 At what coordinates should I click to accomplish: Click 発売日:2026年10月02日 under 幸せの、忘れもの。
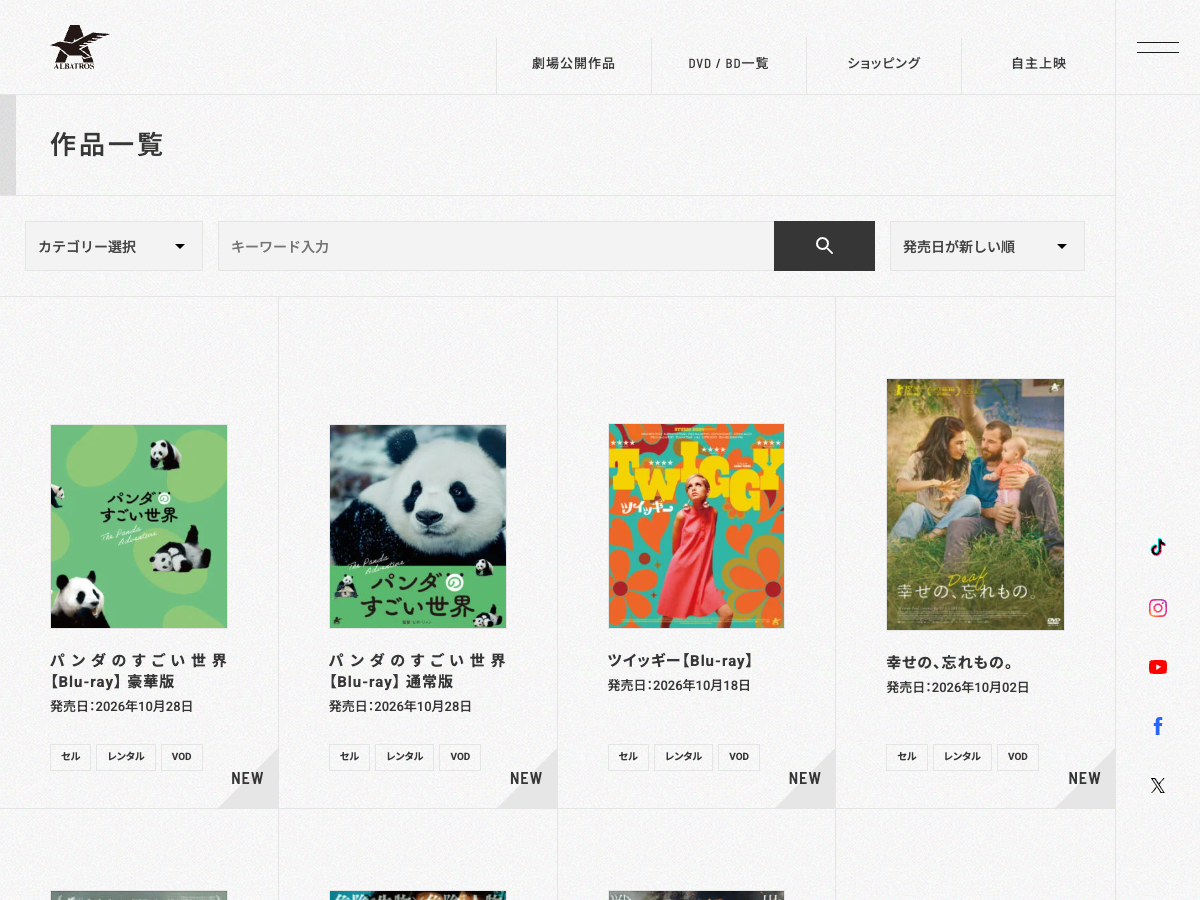[958, 688]
